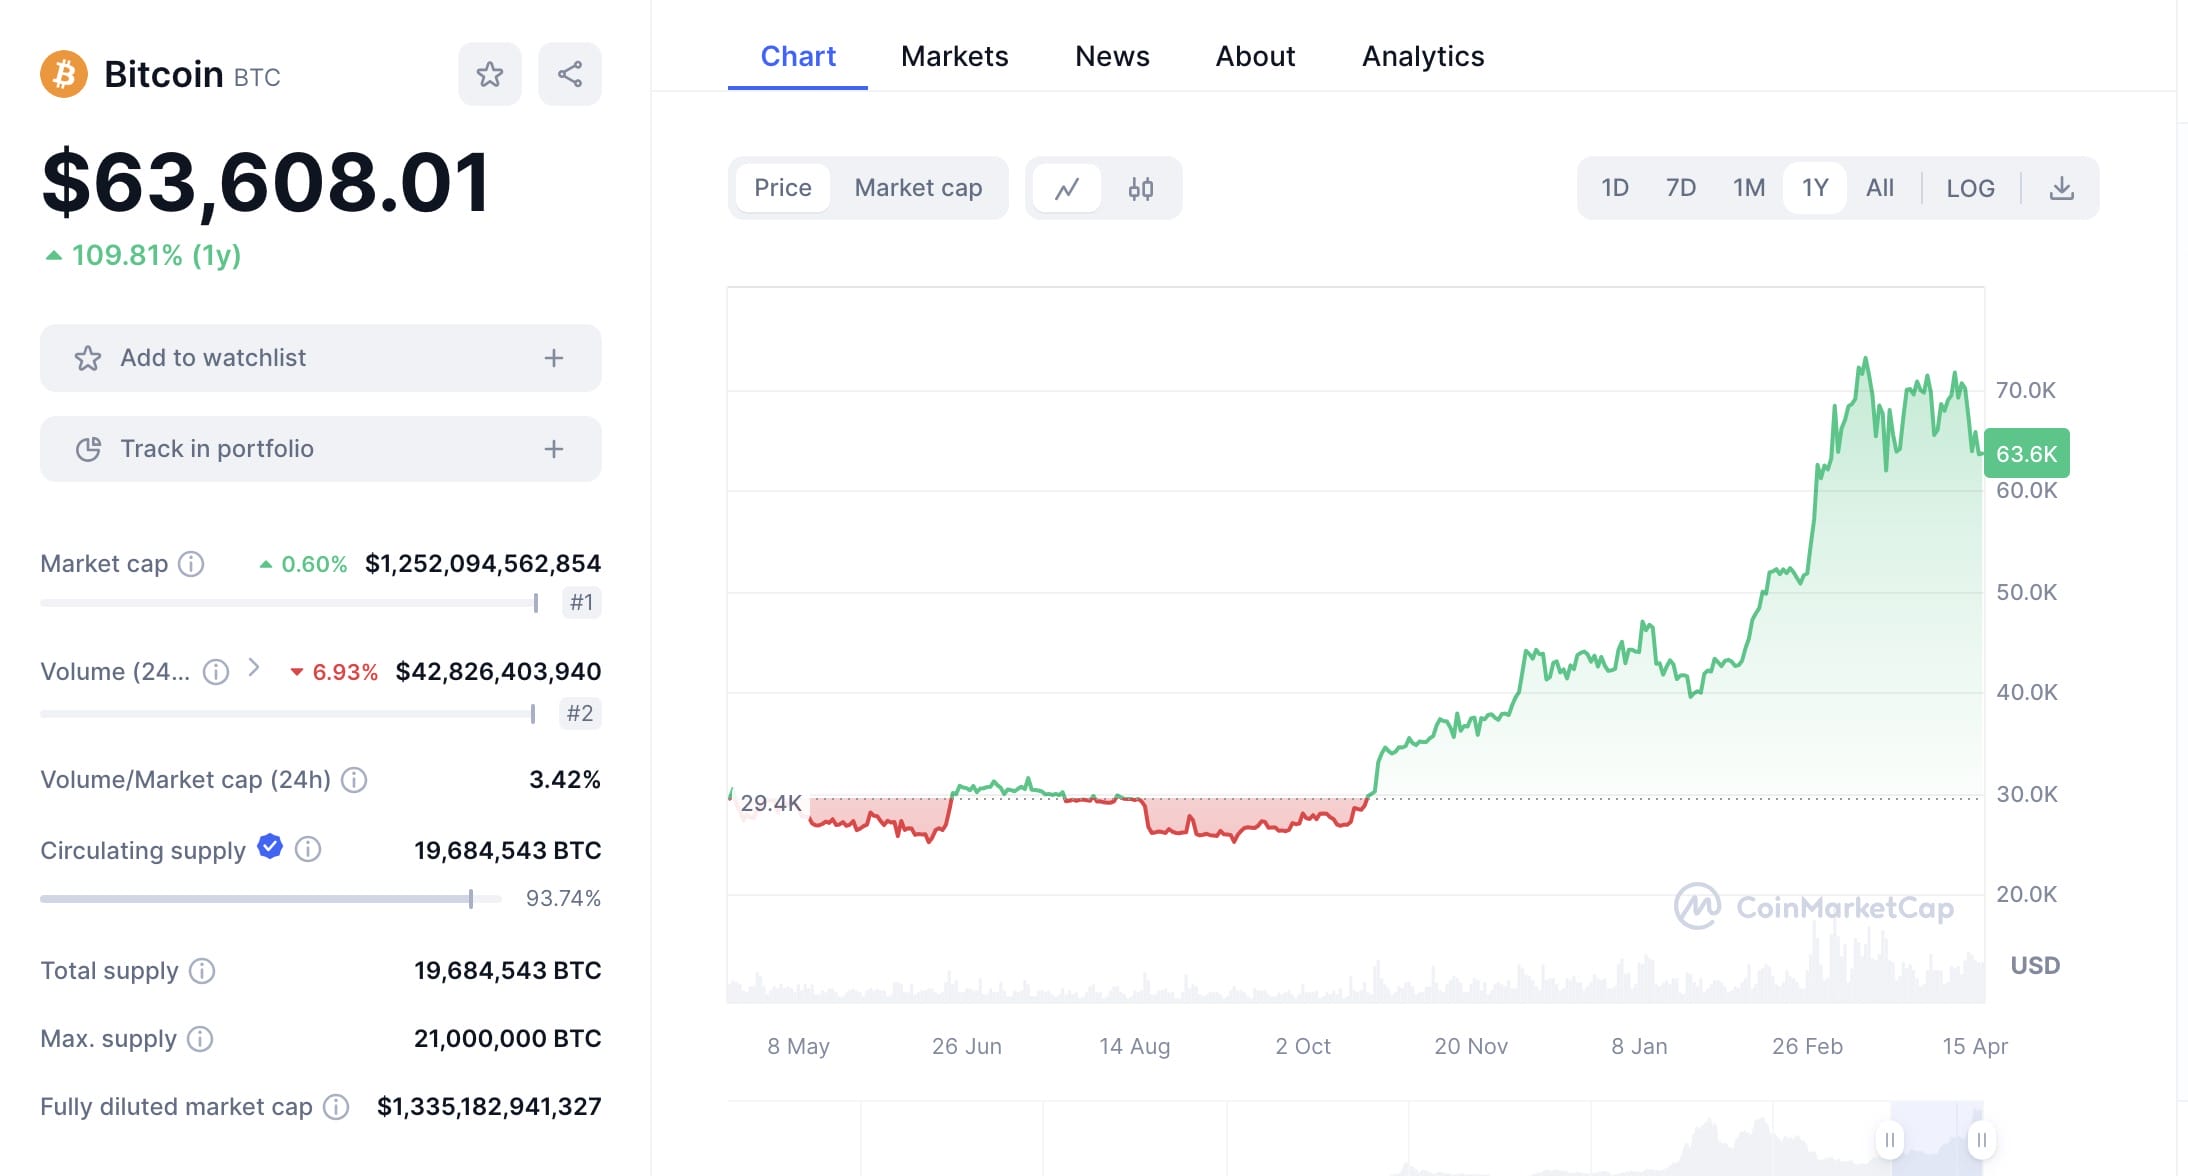
Task: Select Price chart mode
Action: click(x=783, y=188)
